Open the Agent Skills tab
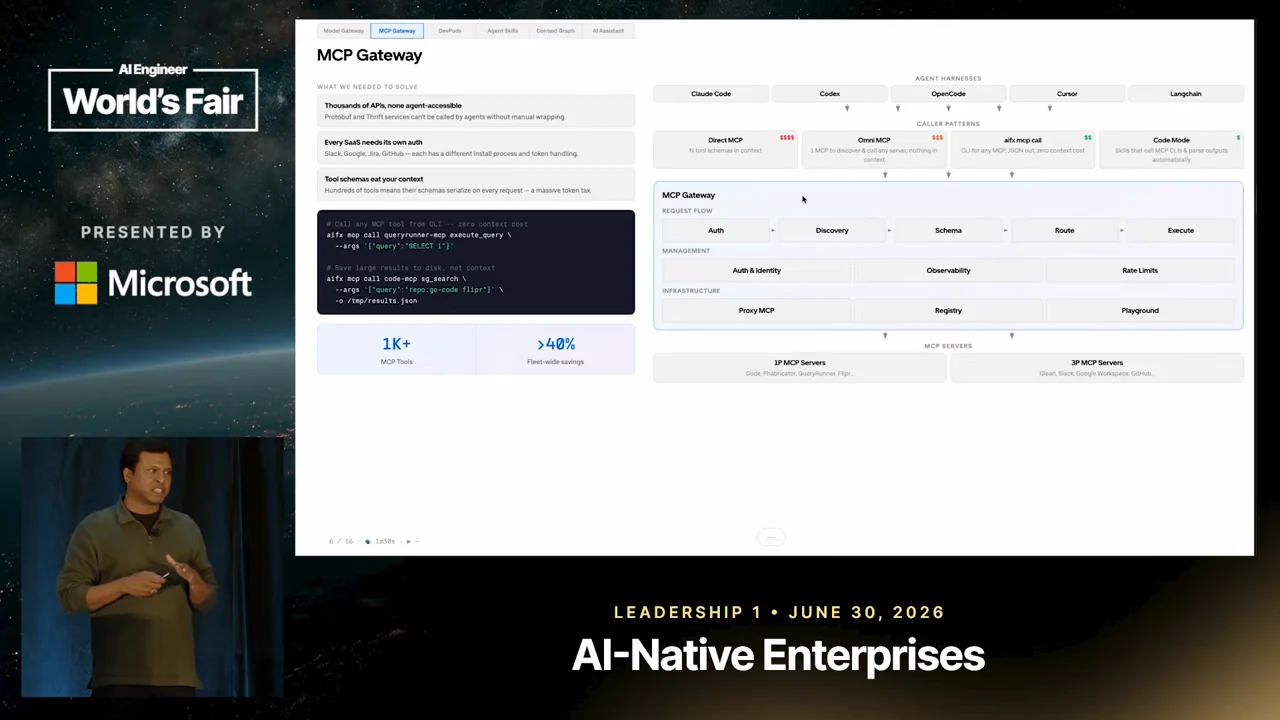This screenshot has height=720, width=1280. (x=502, y=31)
